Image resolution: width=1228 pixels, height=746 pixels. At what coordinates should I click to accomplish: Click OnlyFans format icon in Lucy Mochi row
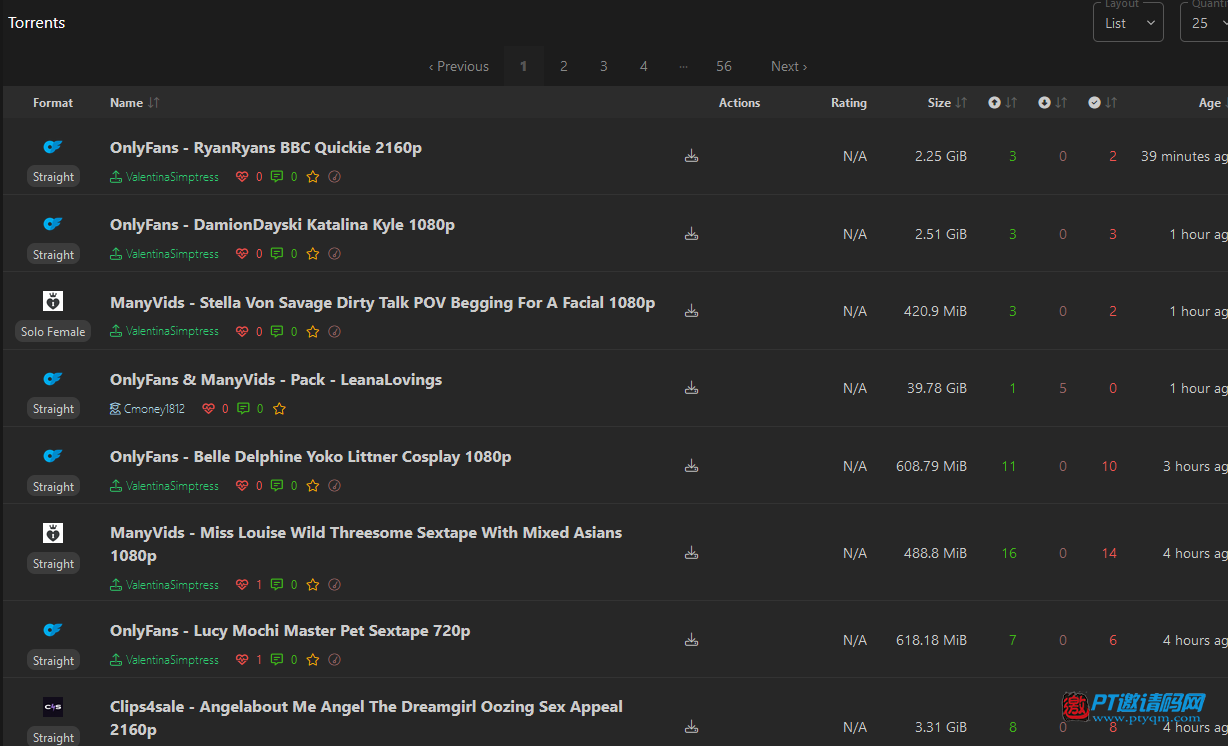tap(53, 630)
